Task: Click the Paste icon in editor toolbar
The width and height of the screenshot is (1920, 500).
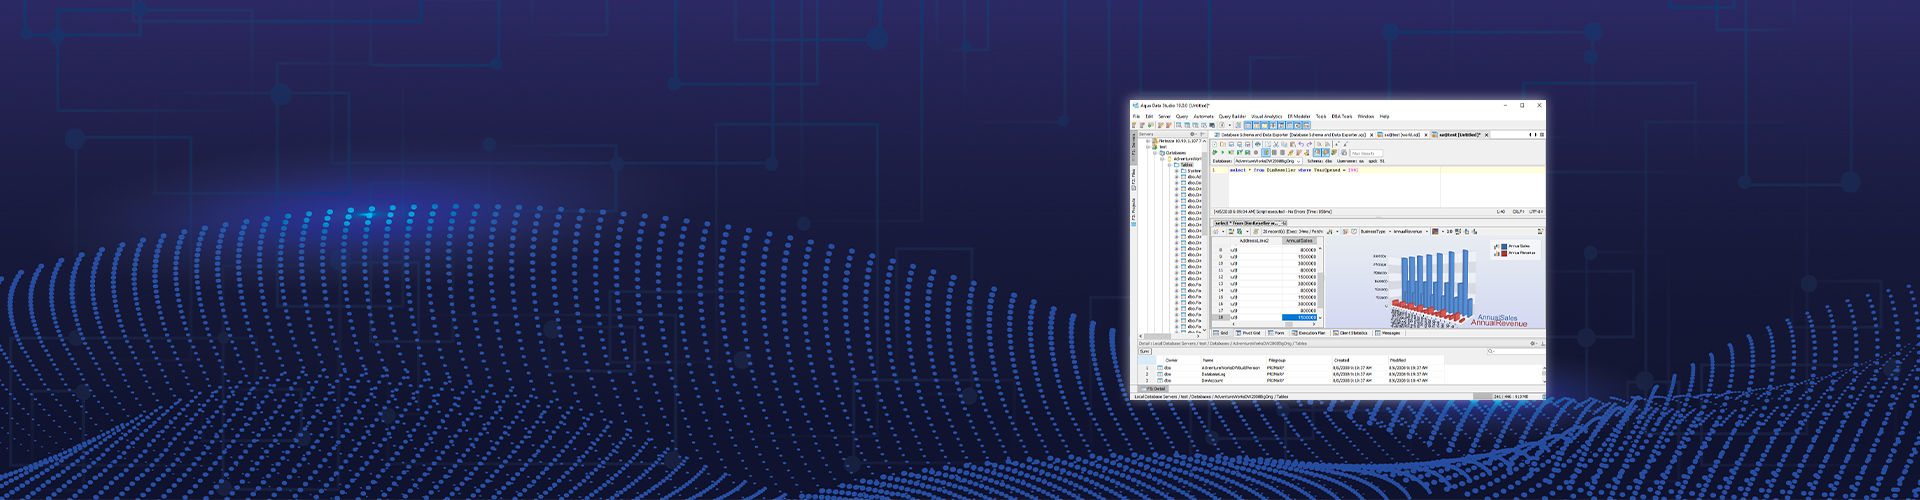Action: (1292, 144)
